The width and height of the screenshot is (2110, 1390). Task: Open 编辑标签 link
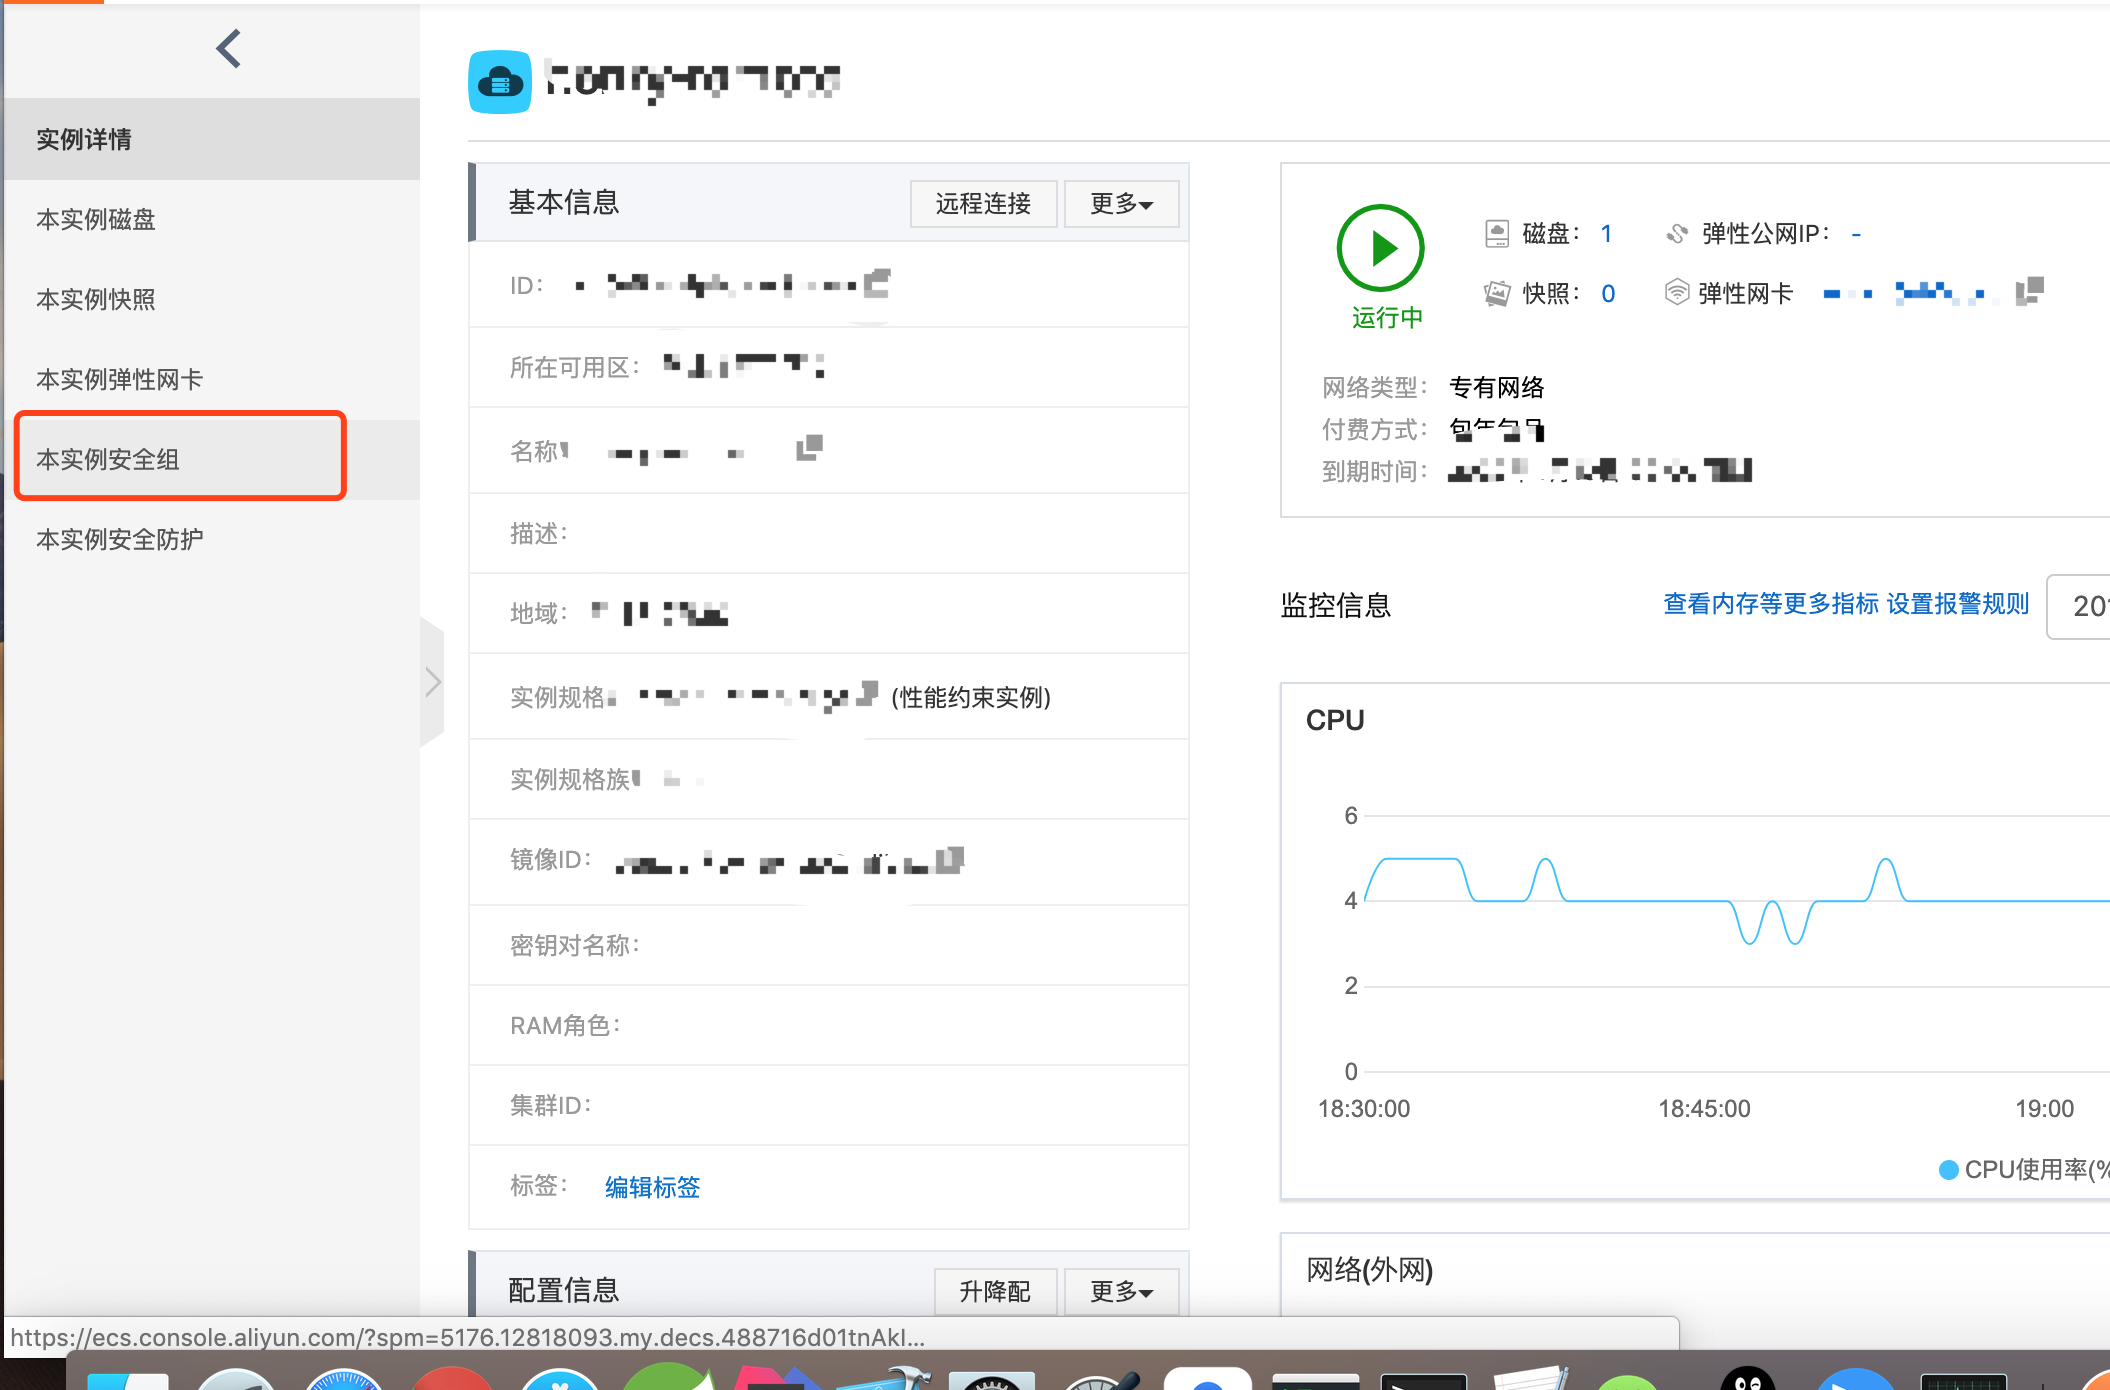point(652,1187)
